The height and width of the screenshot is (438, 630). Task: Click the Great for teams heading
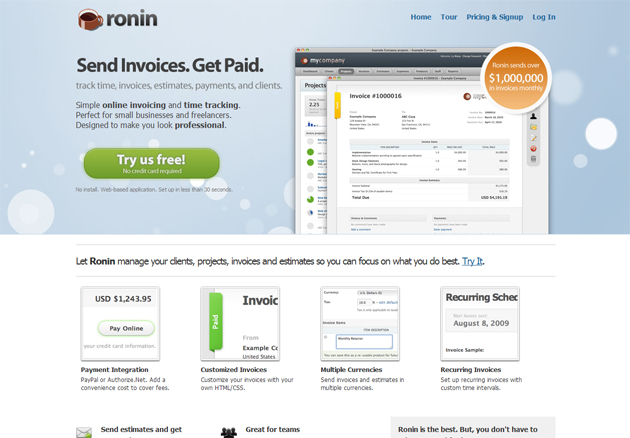coord(273,430)
